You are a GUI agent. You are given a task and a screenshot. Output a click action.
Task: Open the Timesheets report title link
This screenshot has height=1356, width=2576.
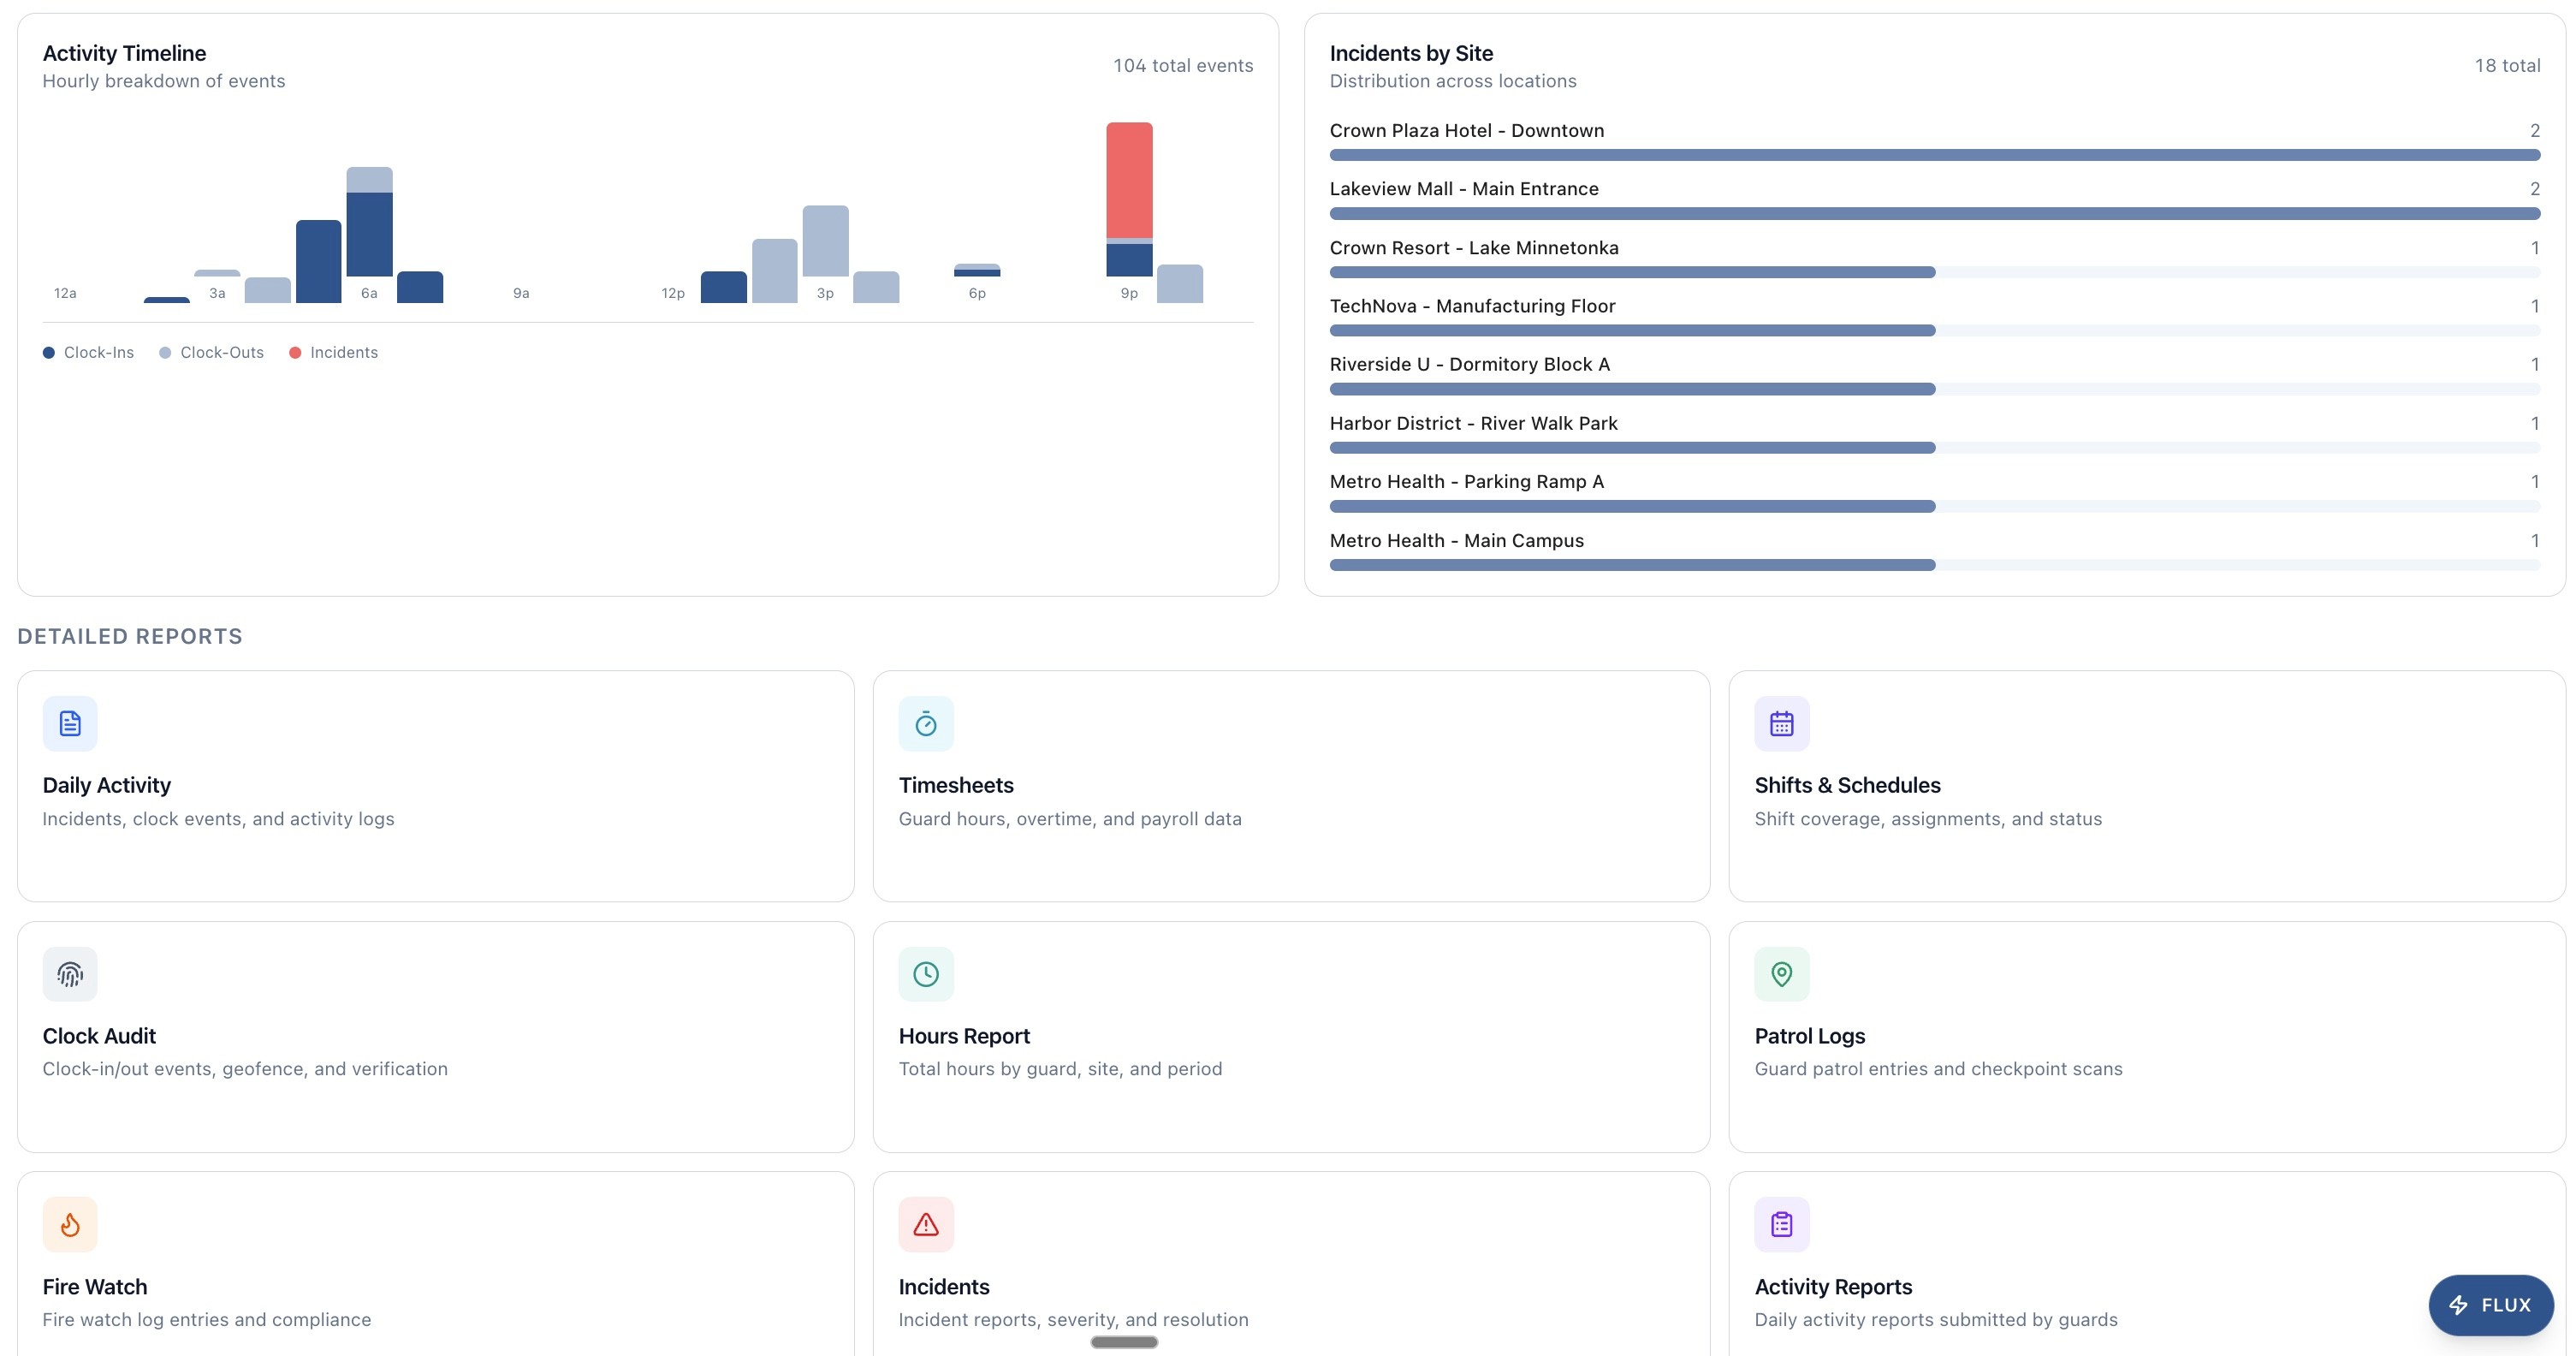(955, 785)
